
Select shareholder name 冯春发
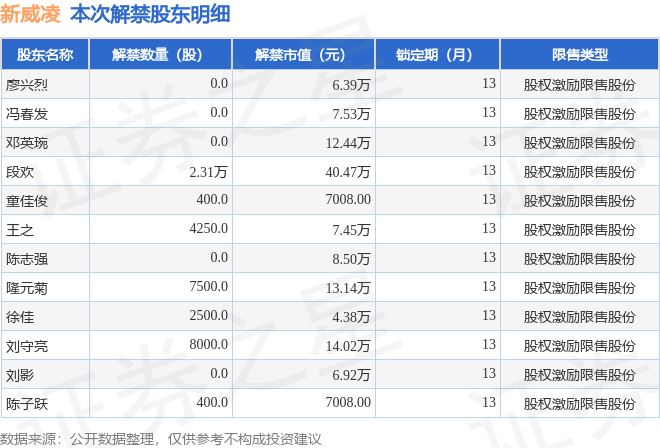point(27,114)
